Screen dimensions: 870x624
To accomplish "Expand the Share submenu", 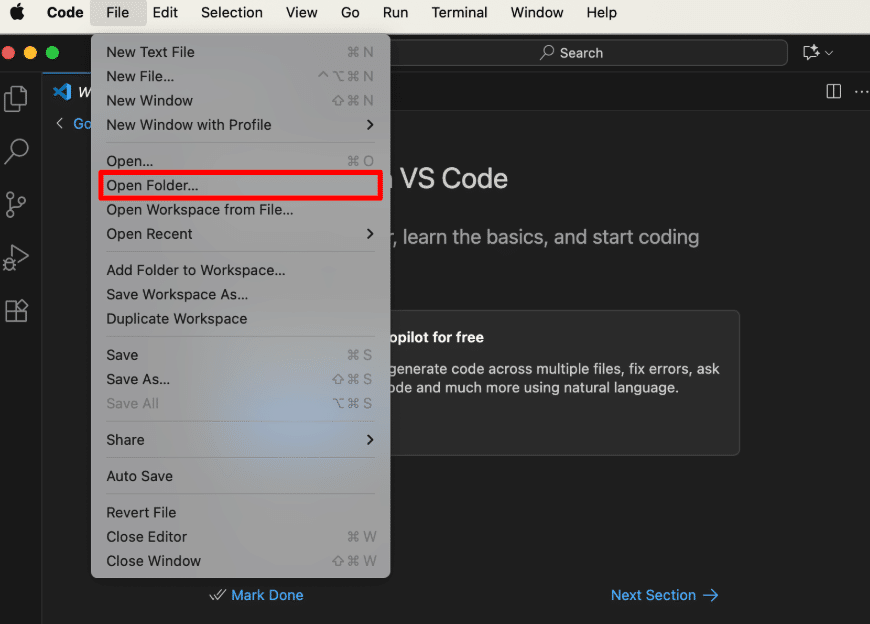I will [x=240, y=440].
